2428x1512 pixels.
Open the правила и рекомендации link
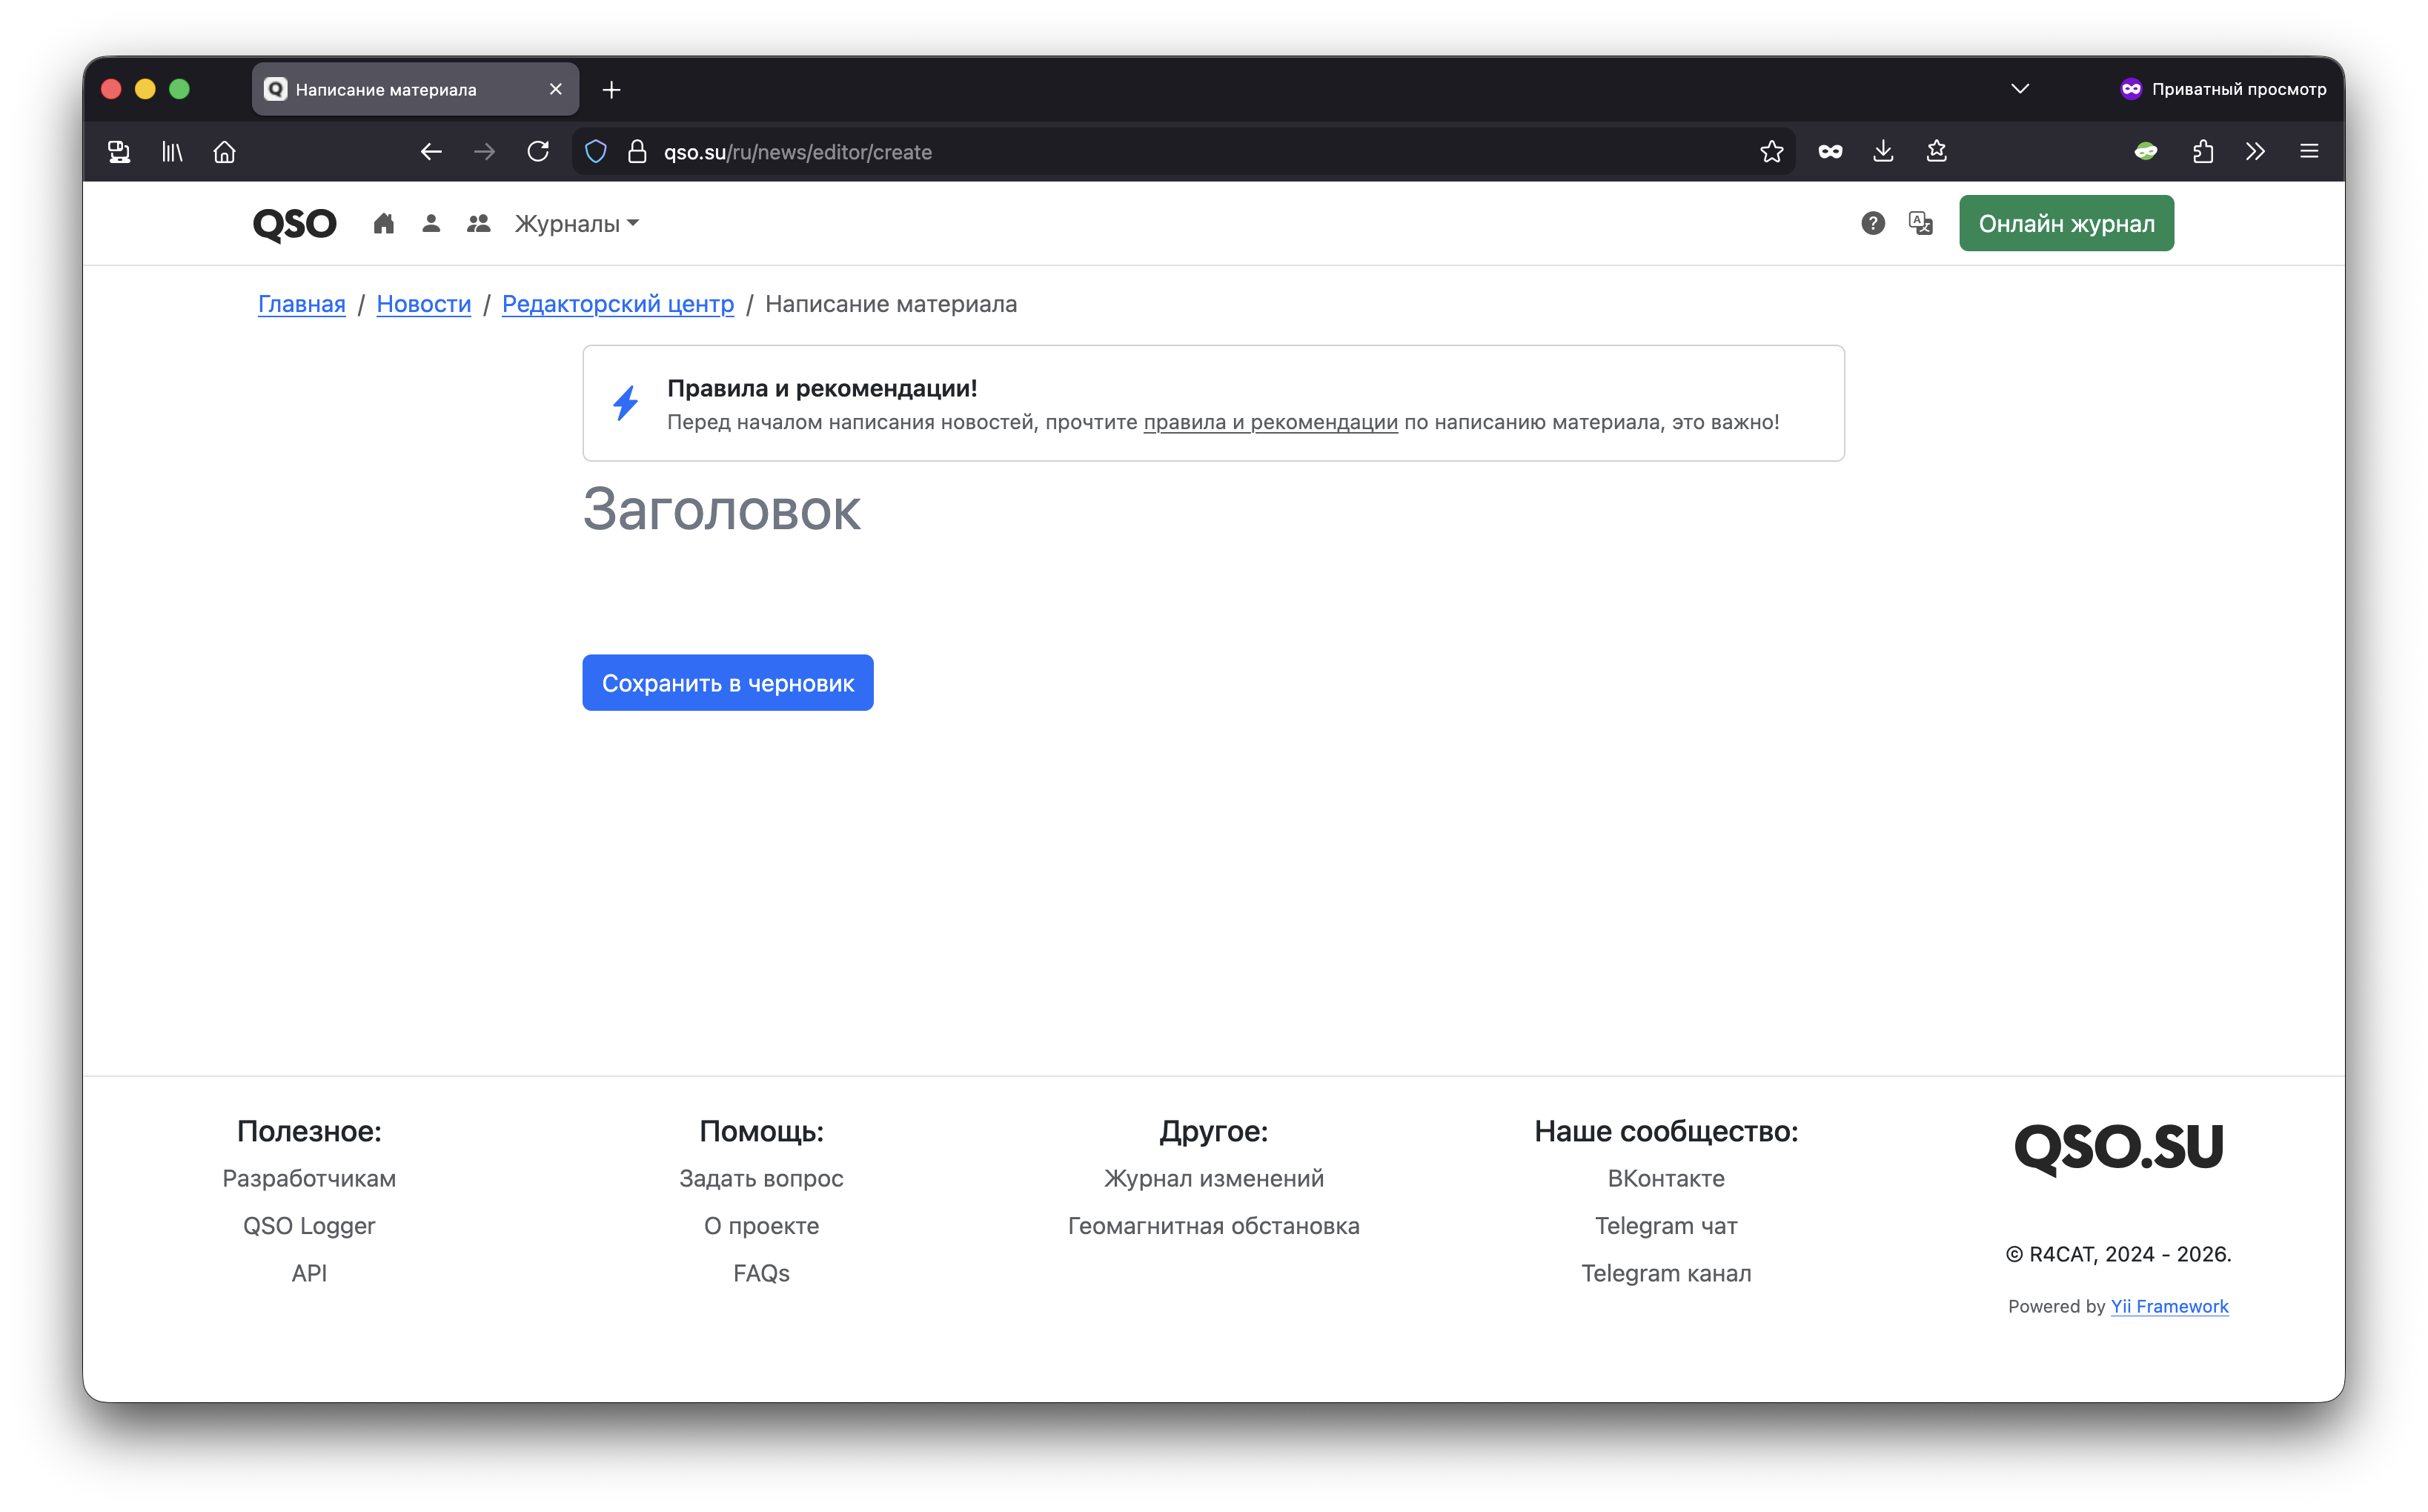1270,422
